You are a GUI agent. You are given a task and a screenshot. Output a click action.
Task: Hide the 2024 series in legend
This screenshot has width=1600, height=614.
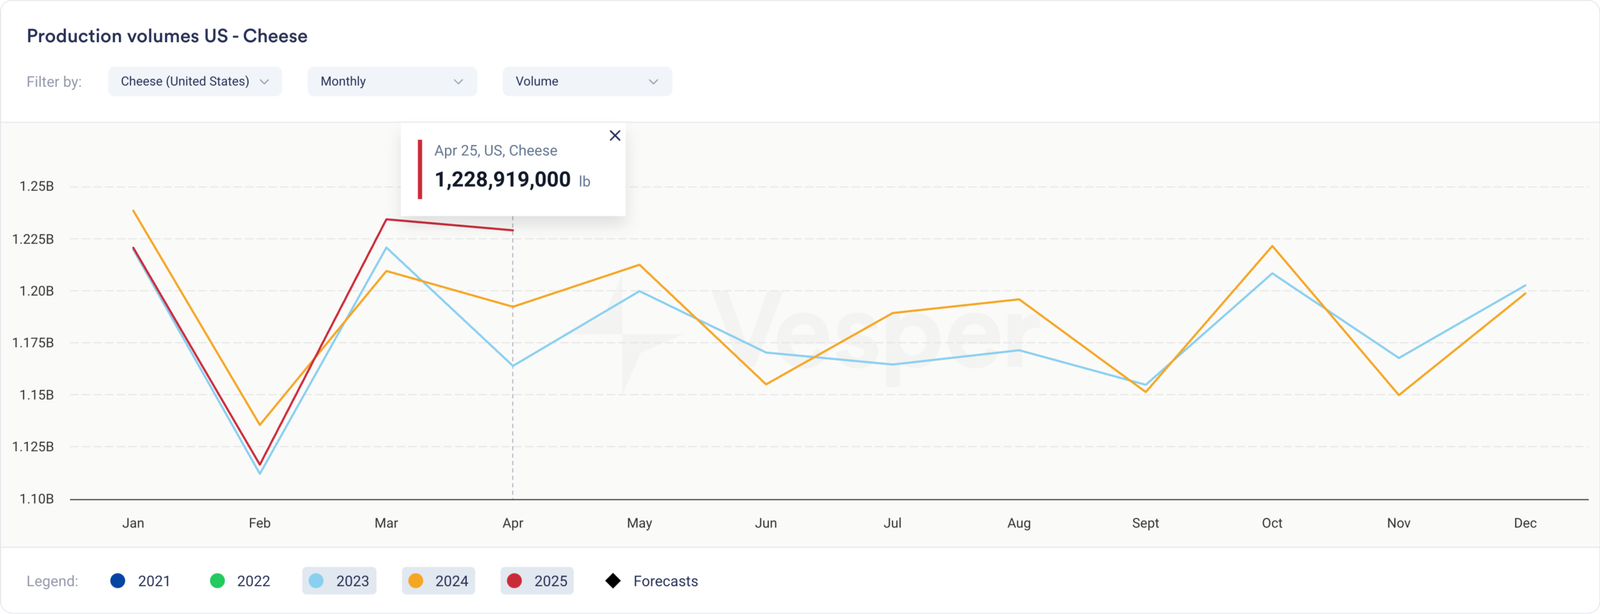point(438,581)
